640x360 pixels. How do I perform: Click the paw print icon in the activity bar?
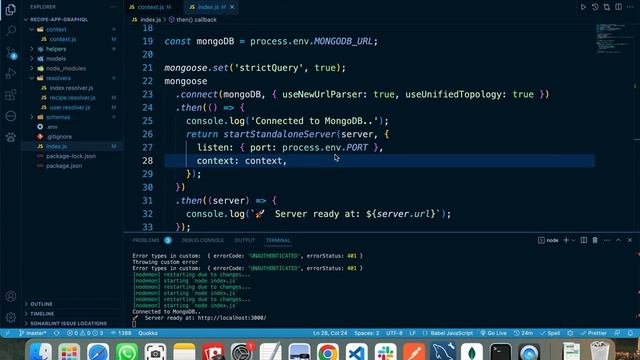[x=11, y=137]
